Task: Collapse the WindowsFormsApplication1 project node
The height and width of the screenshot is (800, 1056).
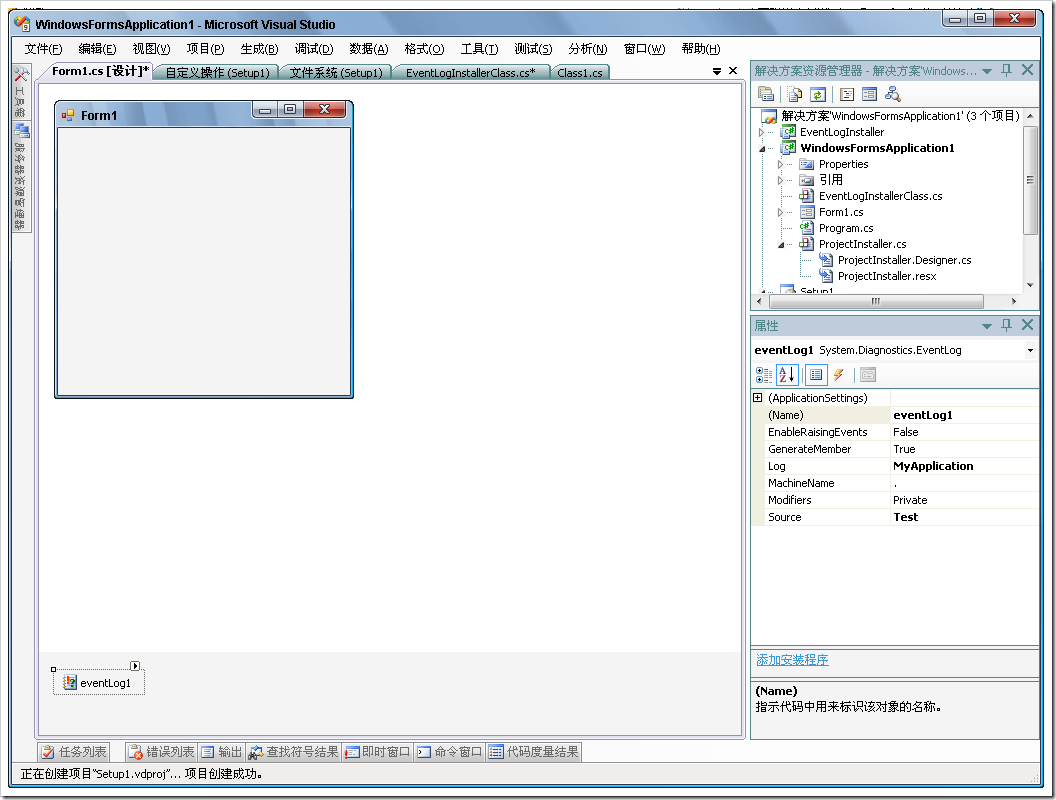Action: tap(762, 148)
